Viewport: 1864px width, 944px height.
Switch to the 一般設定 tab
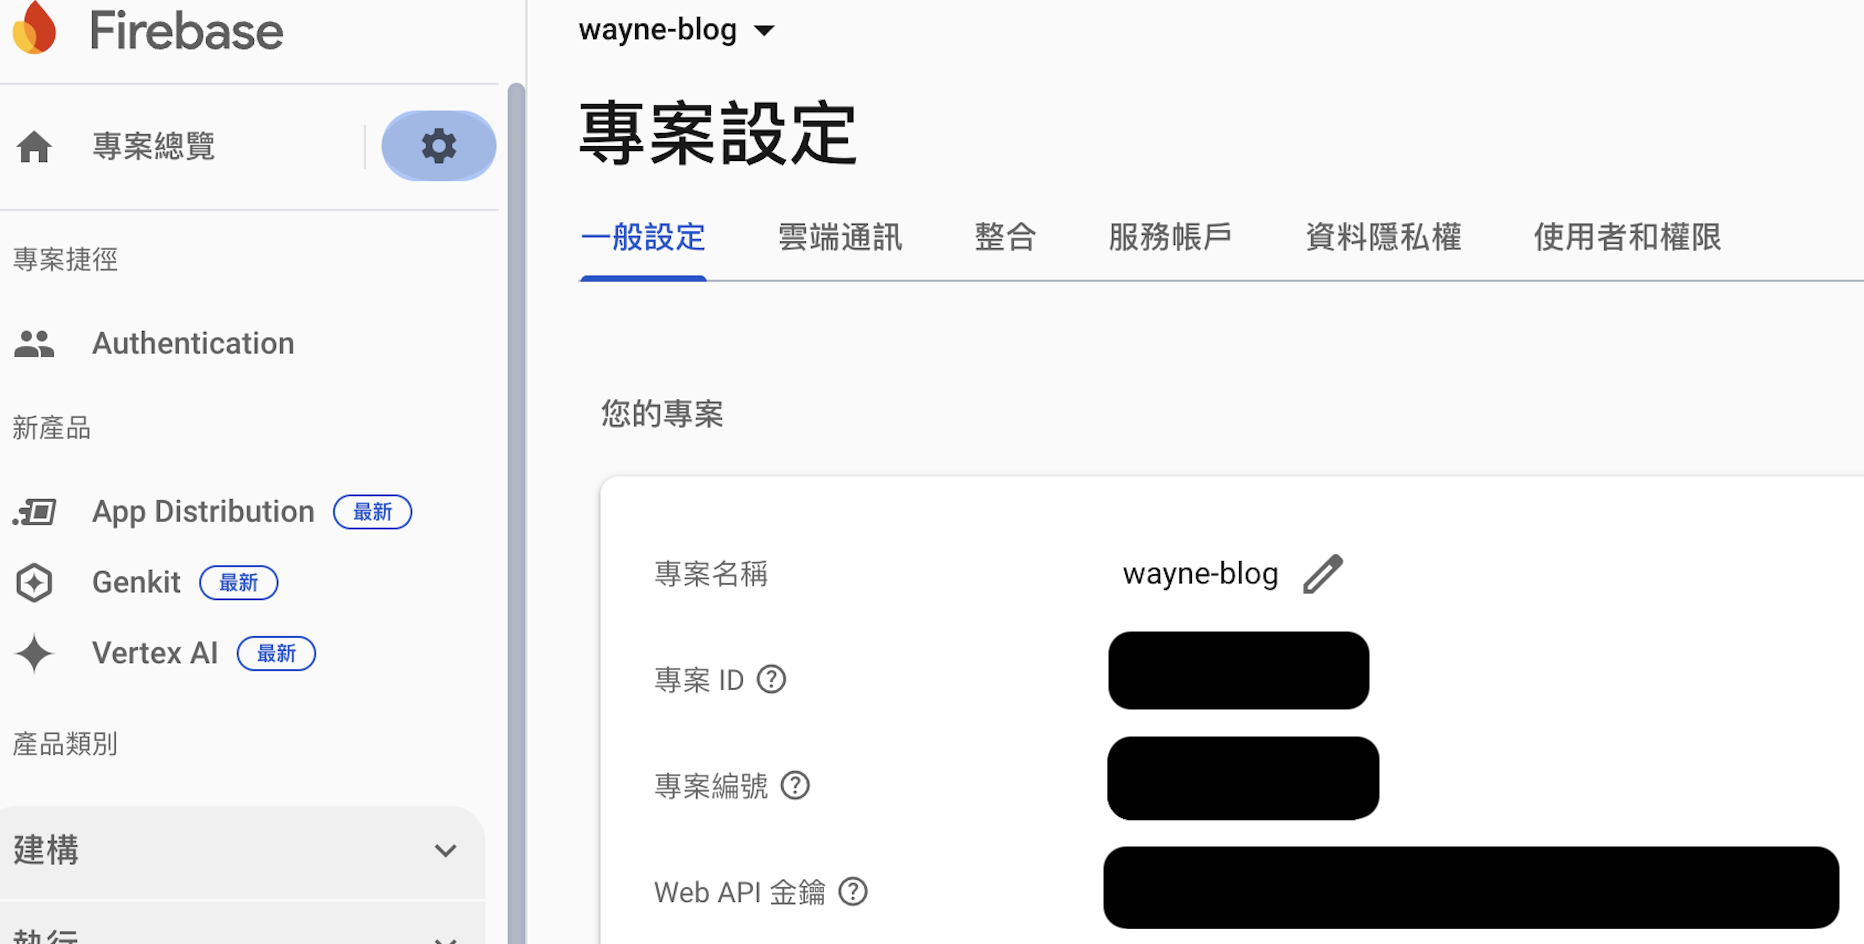643,238
